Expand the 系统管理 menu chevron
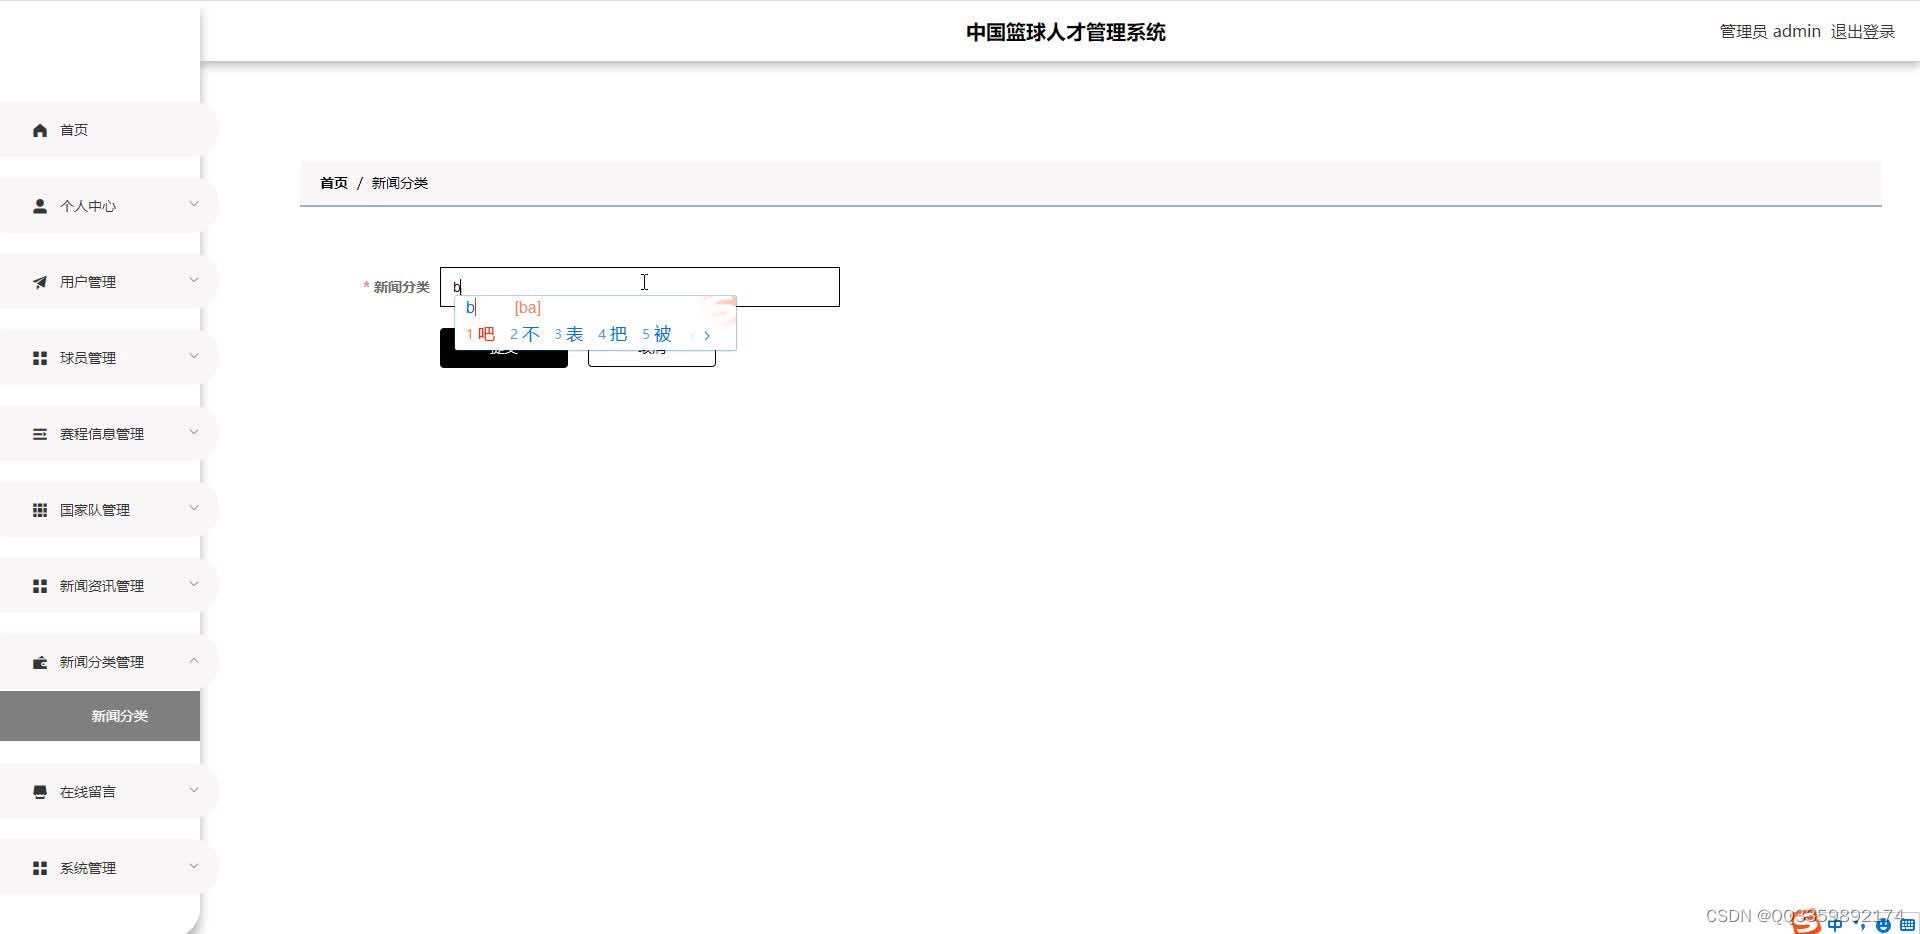Viewport: 1920px width, 934px height. coord(194,866)
